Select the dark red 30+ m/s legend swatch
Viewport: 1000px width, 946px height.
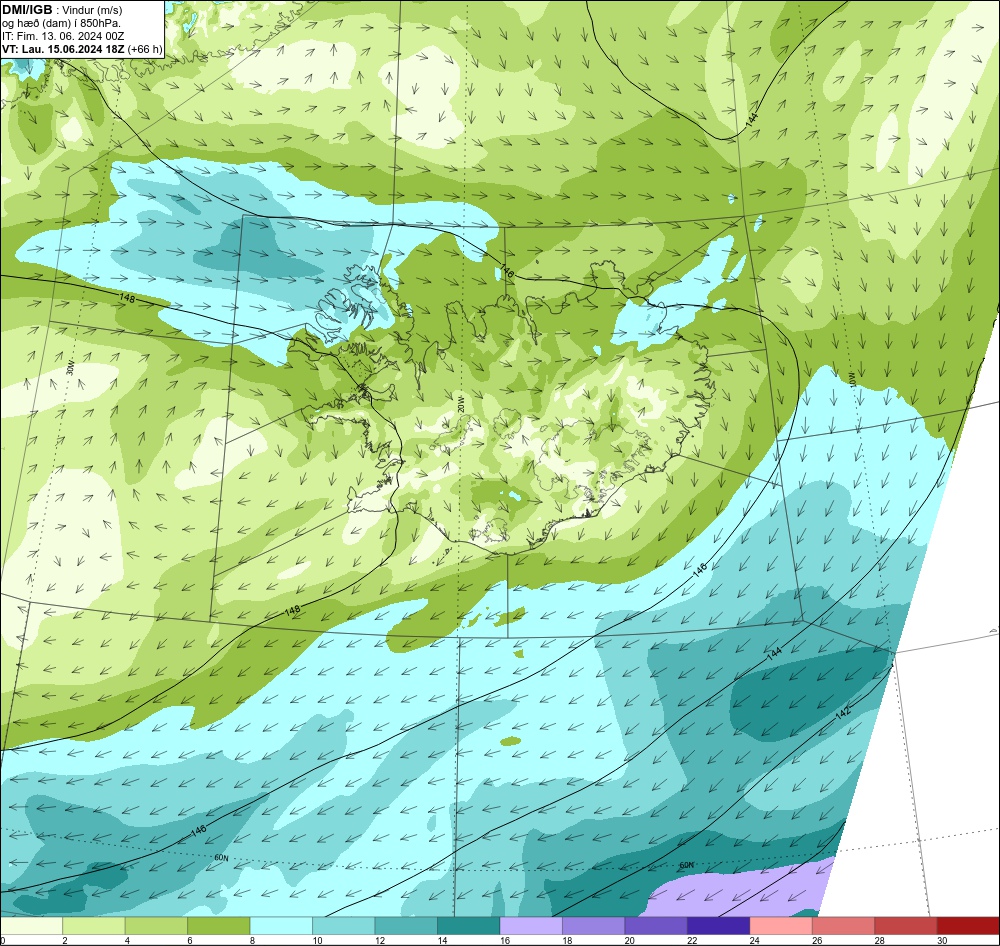[x=968, y=926]
